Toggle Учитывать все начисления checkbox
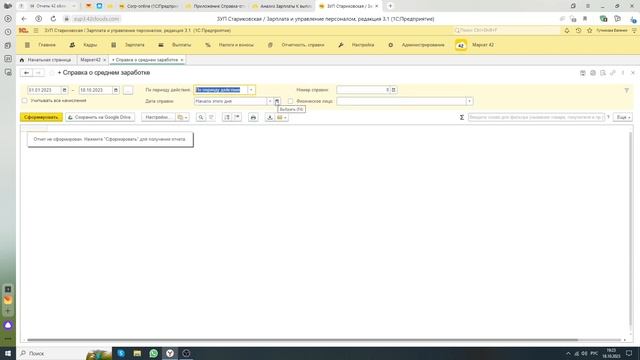 [x=24, y=100]
